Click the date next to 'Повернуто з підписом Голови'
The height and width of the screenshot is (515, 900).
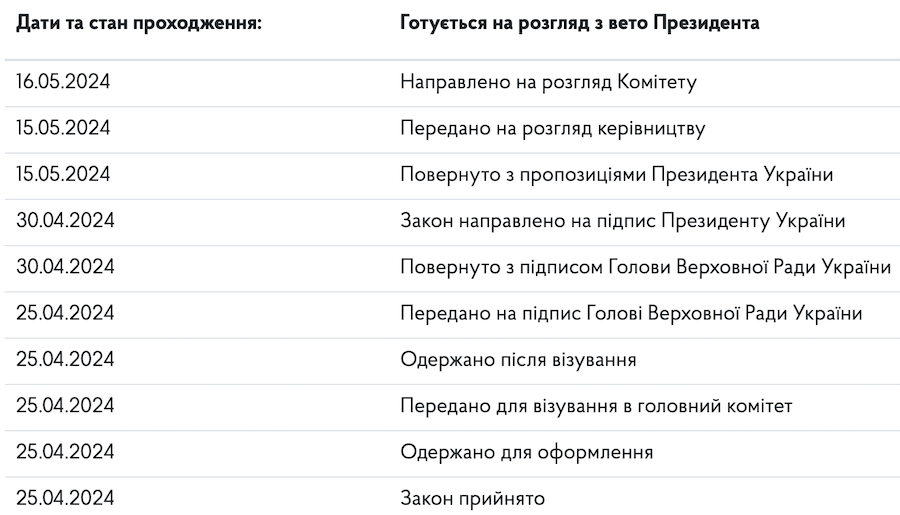click(x=63, y=267)
